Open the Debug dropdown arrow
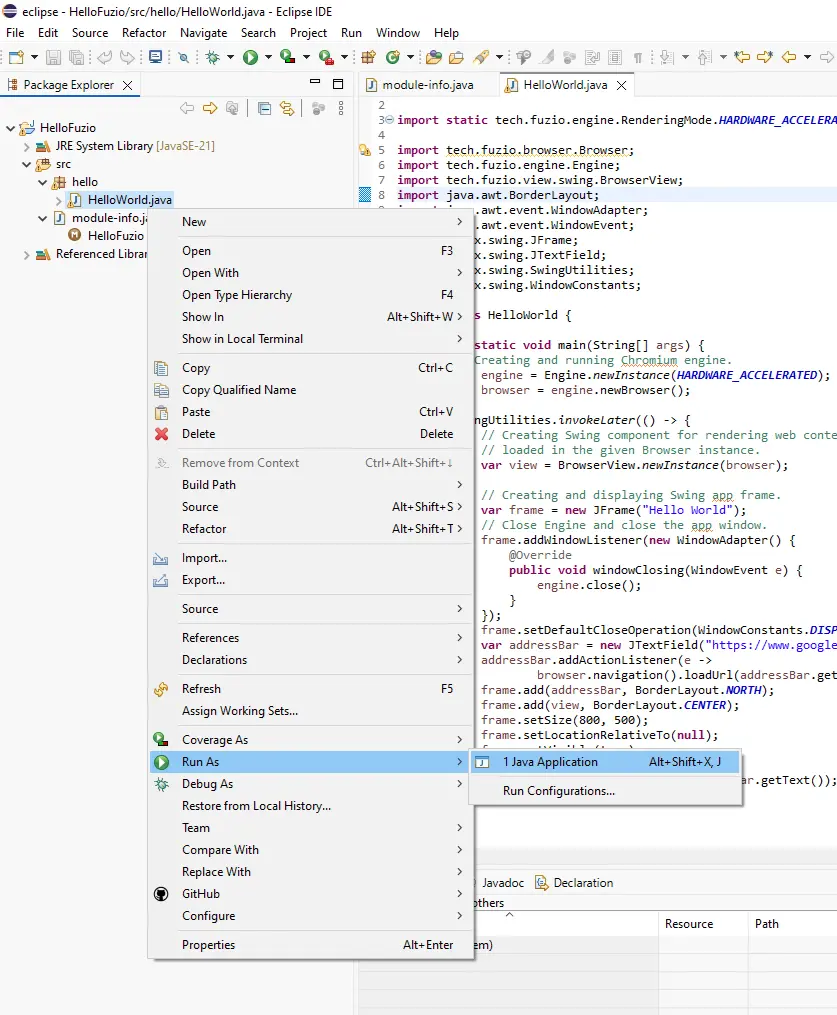 pyautogui.click(x=230, y=58)
